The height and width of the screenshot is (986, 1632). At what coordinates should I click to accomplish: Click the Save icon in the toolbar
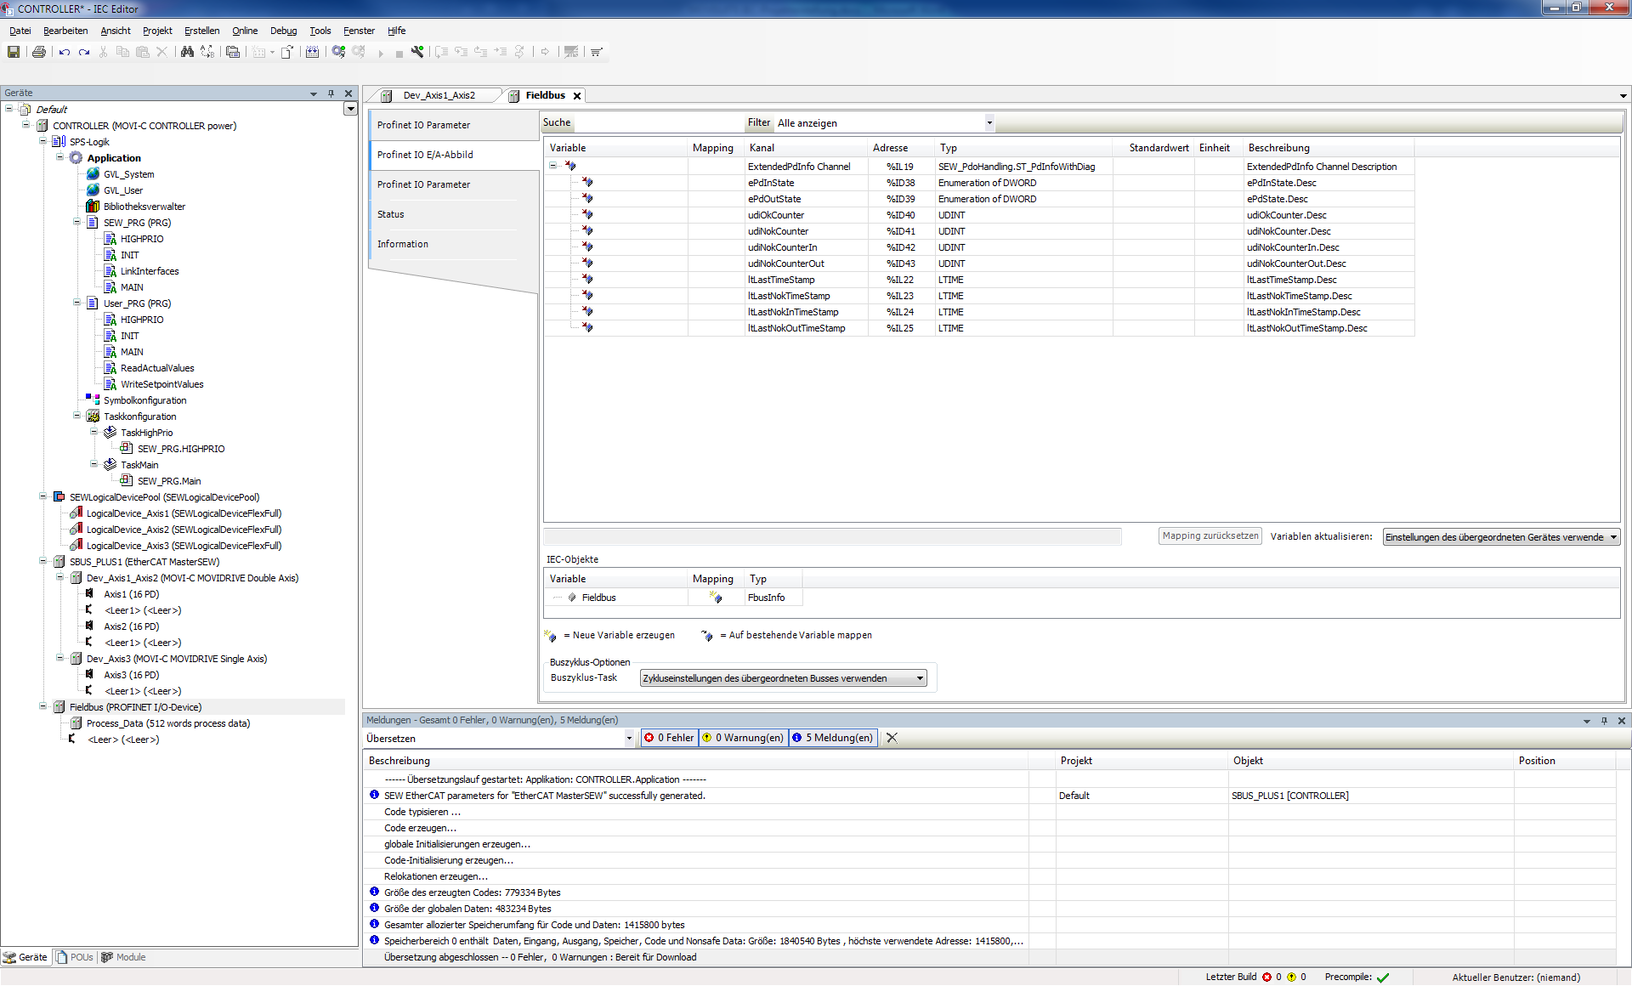coord(14,52)
